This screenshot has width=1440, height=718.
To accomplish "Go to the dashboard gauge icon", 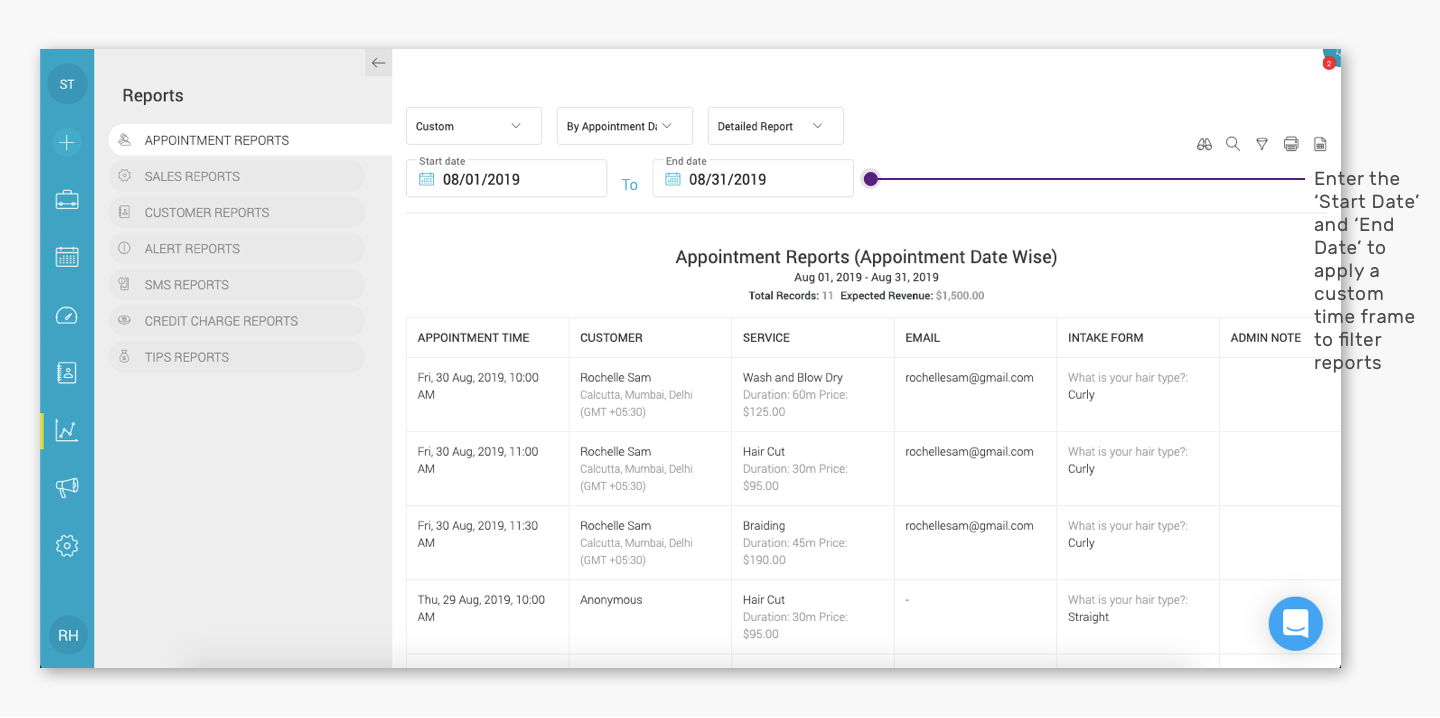I will tap(67, 315).
